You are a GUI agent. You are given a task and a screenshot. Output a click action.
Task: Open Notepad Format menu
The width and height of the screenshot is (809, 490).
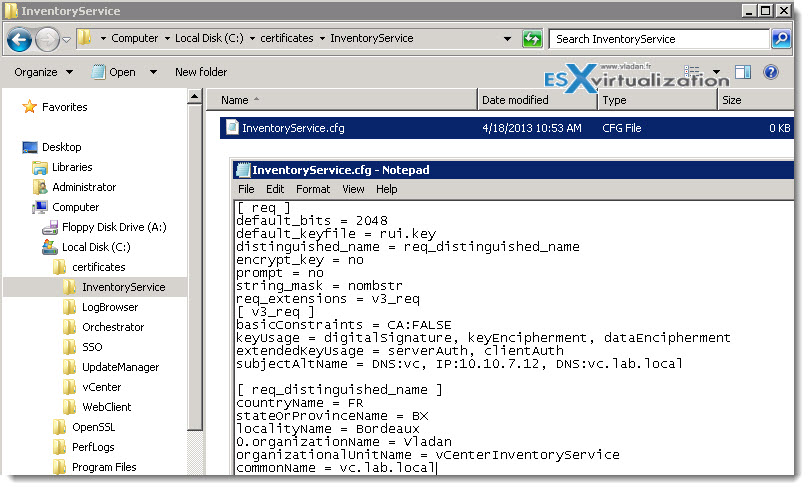[313, 189]
